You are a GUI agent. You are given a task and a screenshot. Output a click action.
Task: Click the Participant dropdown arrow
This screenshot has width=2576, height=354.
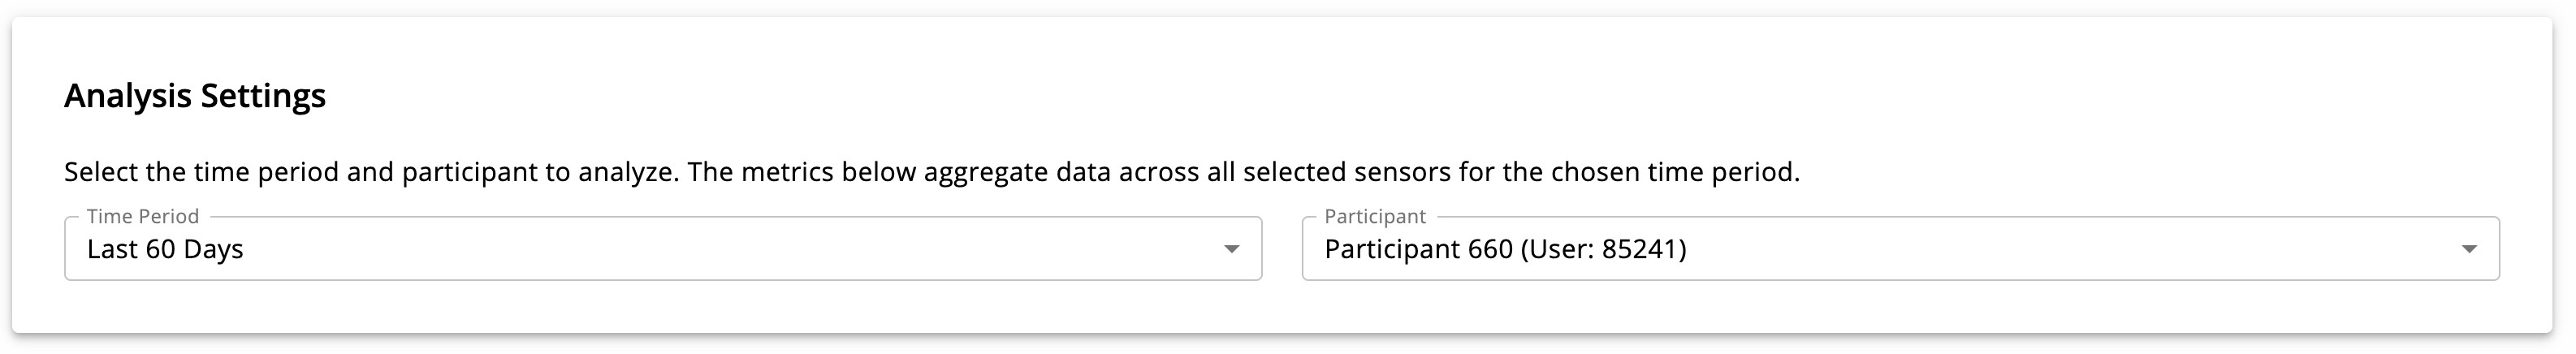tap(2468, 249)
